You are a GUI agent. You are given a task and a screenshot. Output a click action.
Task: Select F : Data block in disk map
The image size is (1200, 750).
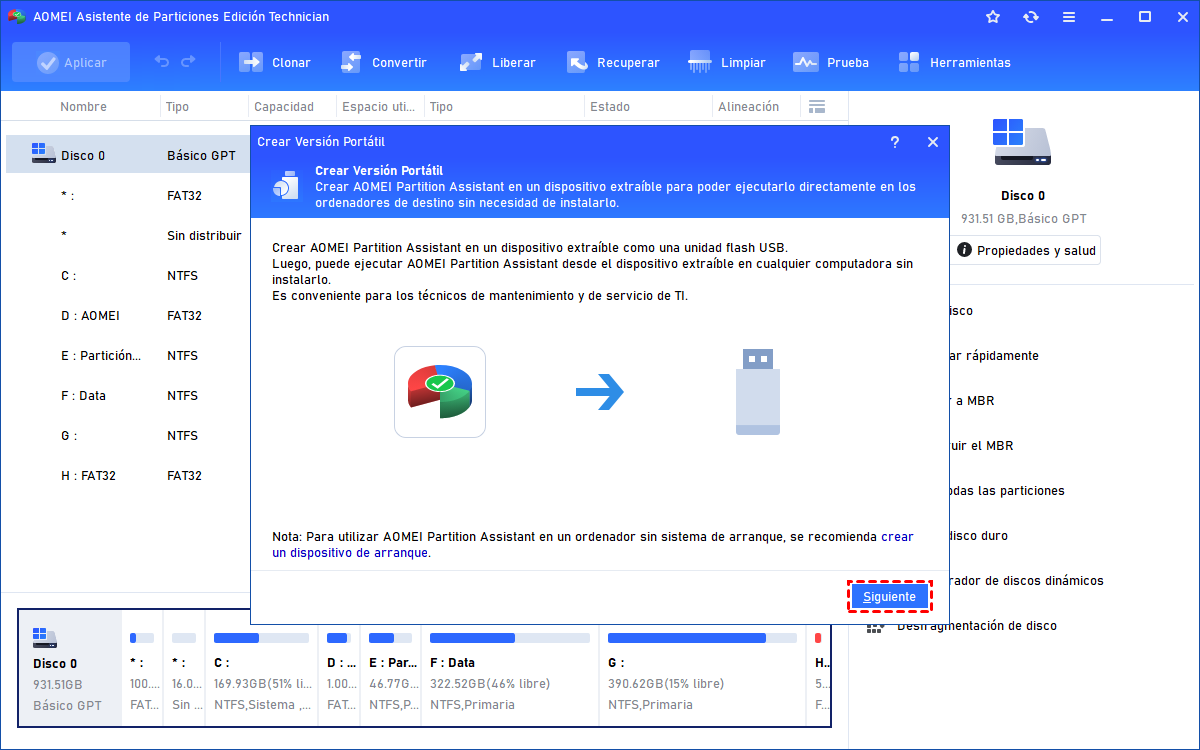click(510, 668)
